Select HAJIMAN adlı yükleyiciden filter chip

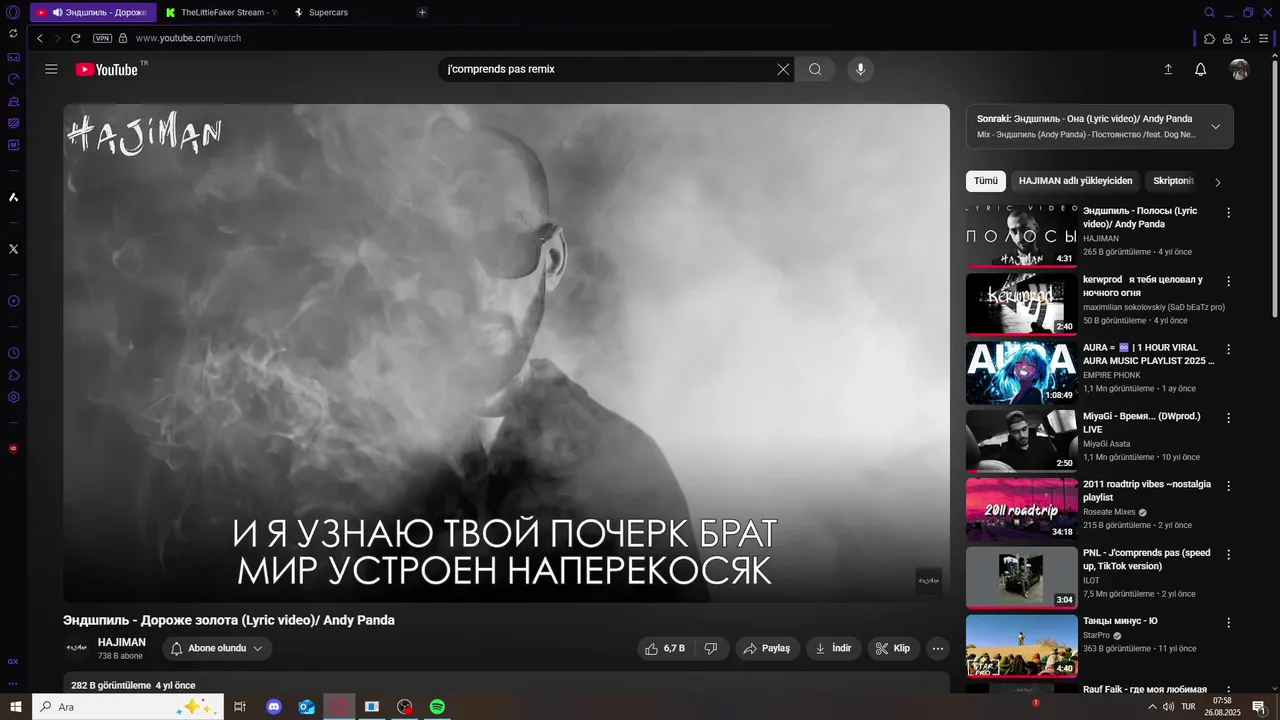click(1075, 181)
